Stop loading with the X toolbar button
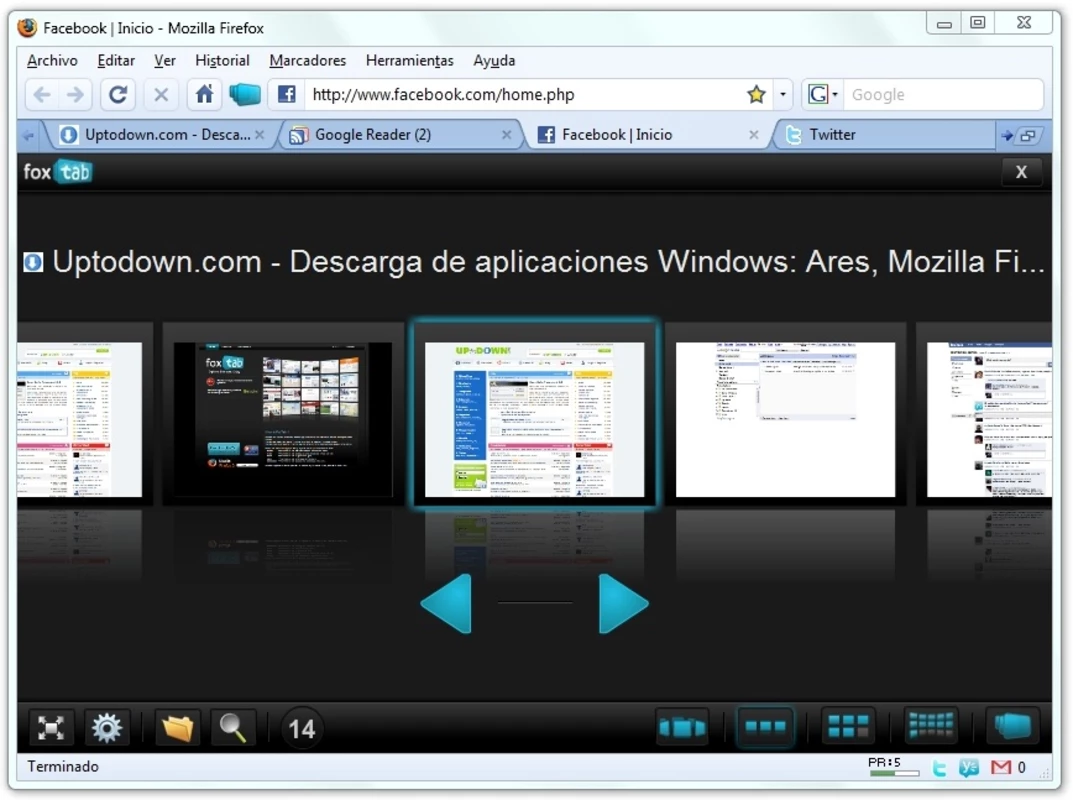This screenshot has width=1073, height=800. pos(161,94)
